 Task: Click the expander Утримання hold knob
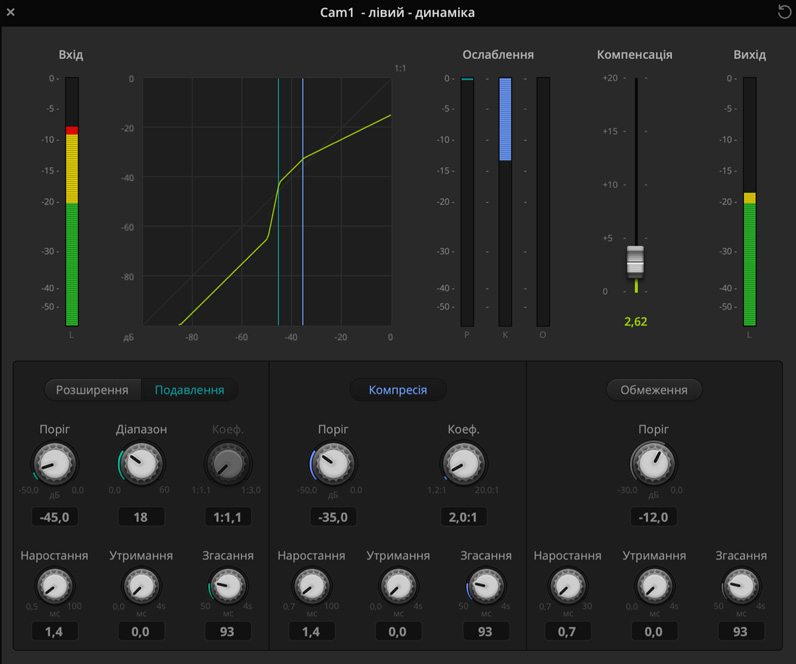141,587
